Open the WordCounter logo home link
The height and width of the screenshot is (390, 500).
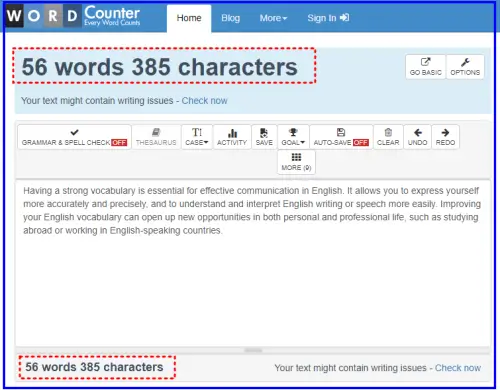[x=73, y=16]
